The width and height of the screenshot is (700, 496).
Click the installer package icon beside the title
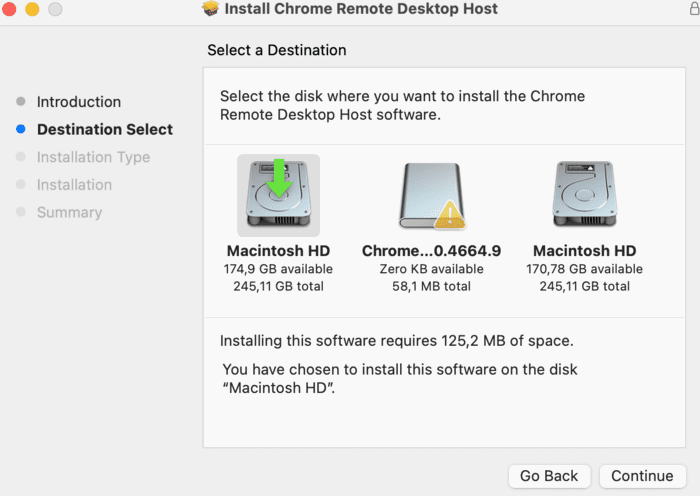211,8
